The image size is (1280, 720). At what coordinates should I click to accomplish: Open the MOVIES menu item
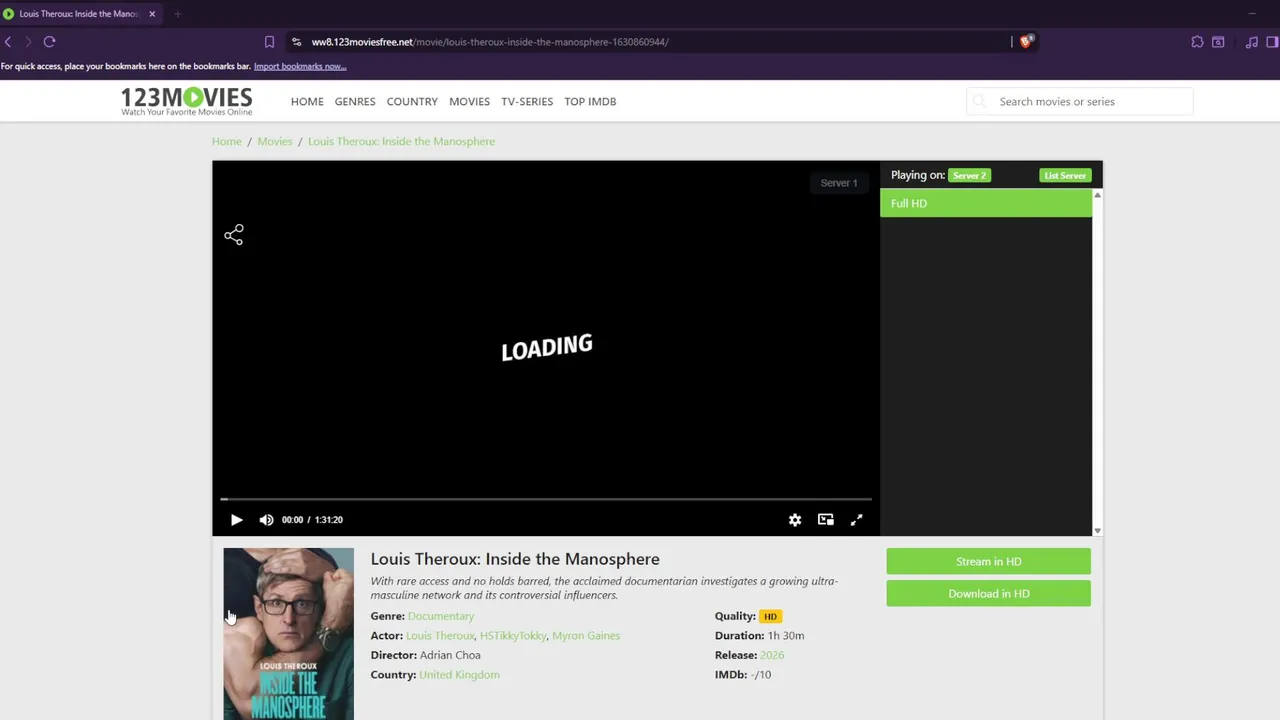tap(469, 101)
